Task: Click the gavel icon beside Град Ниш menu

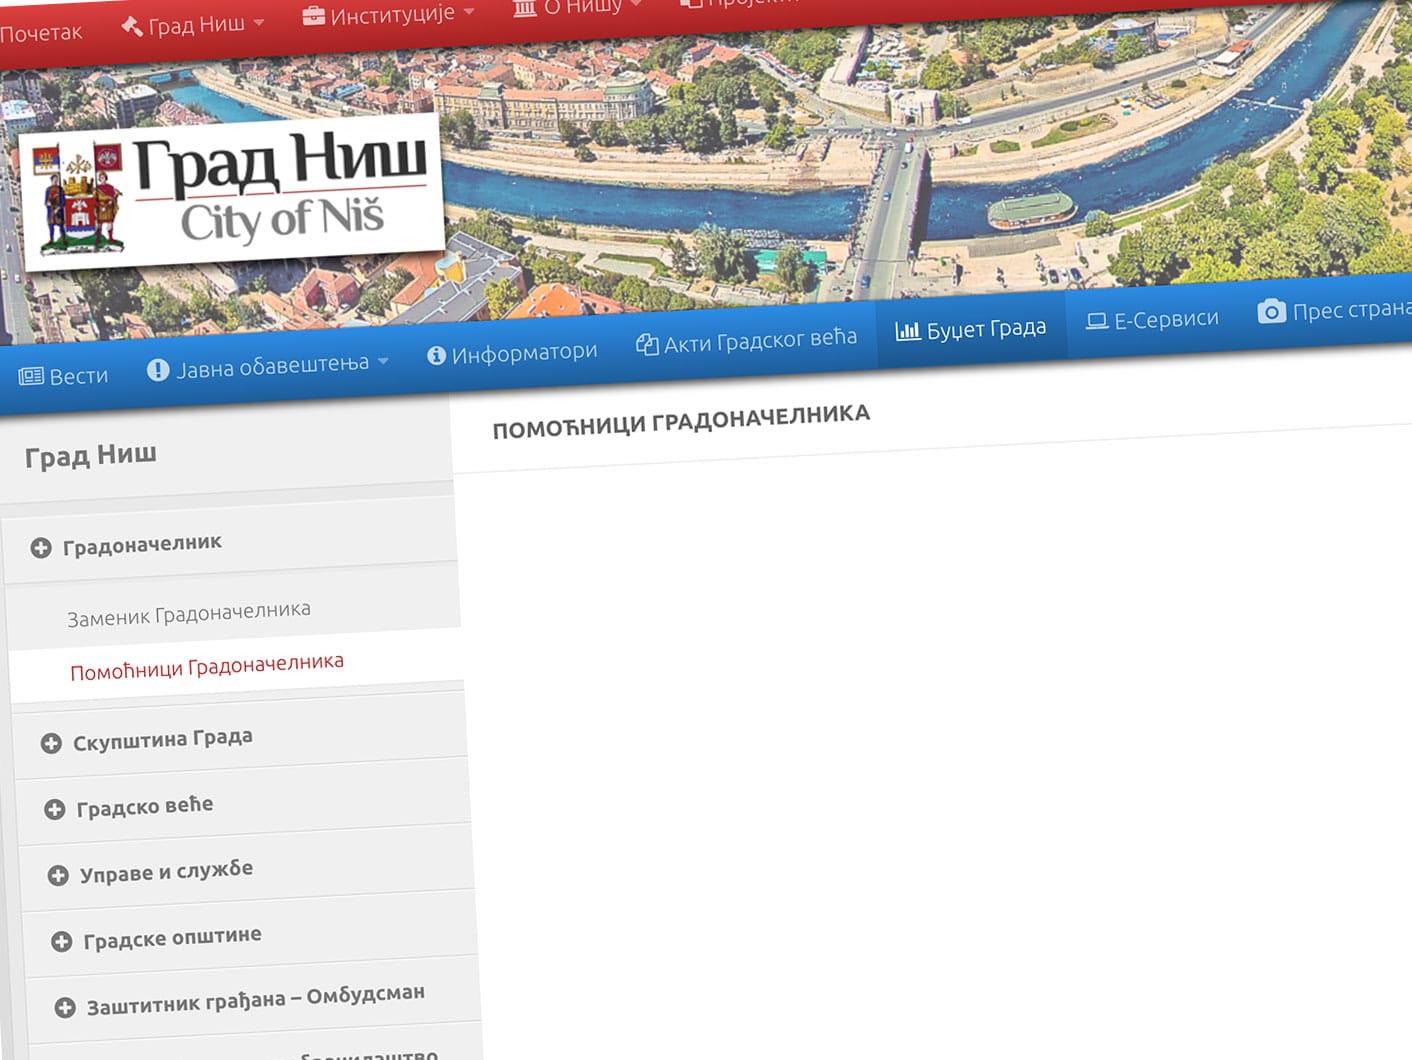Action: pyautogui.click(x=131, y=26)
